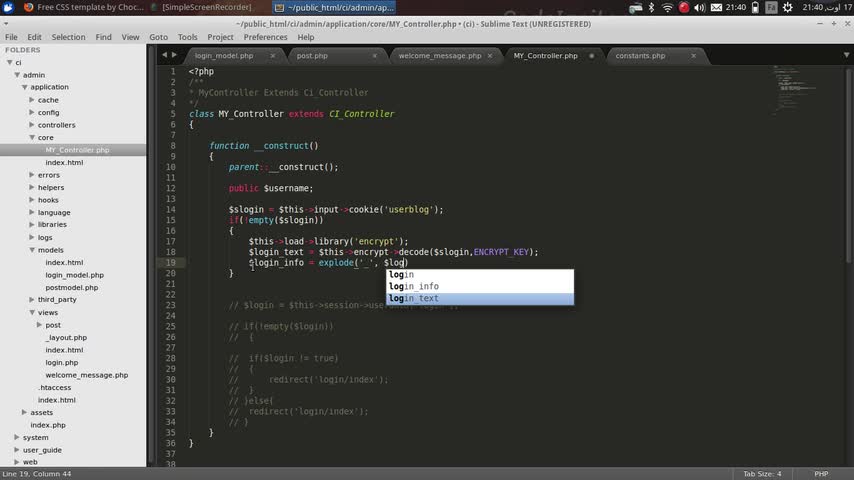Collapse the ci root folder
This screenshot has width=854, height=480.
(10, 63)
